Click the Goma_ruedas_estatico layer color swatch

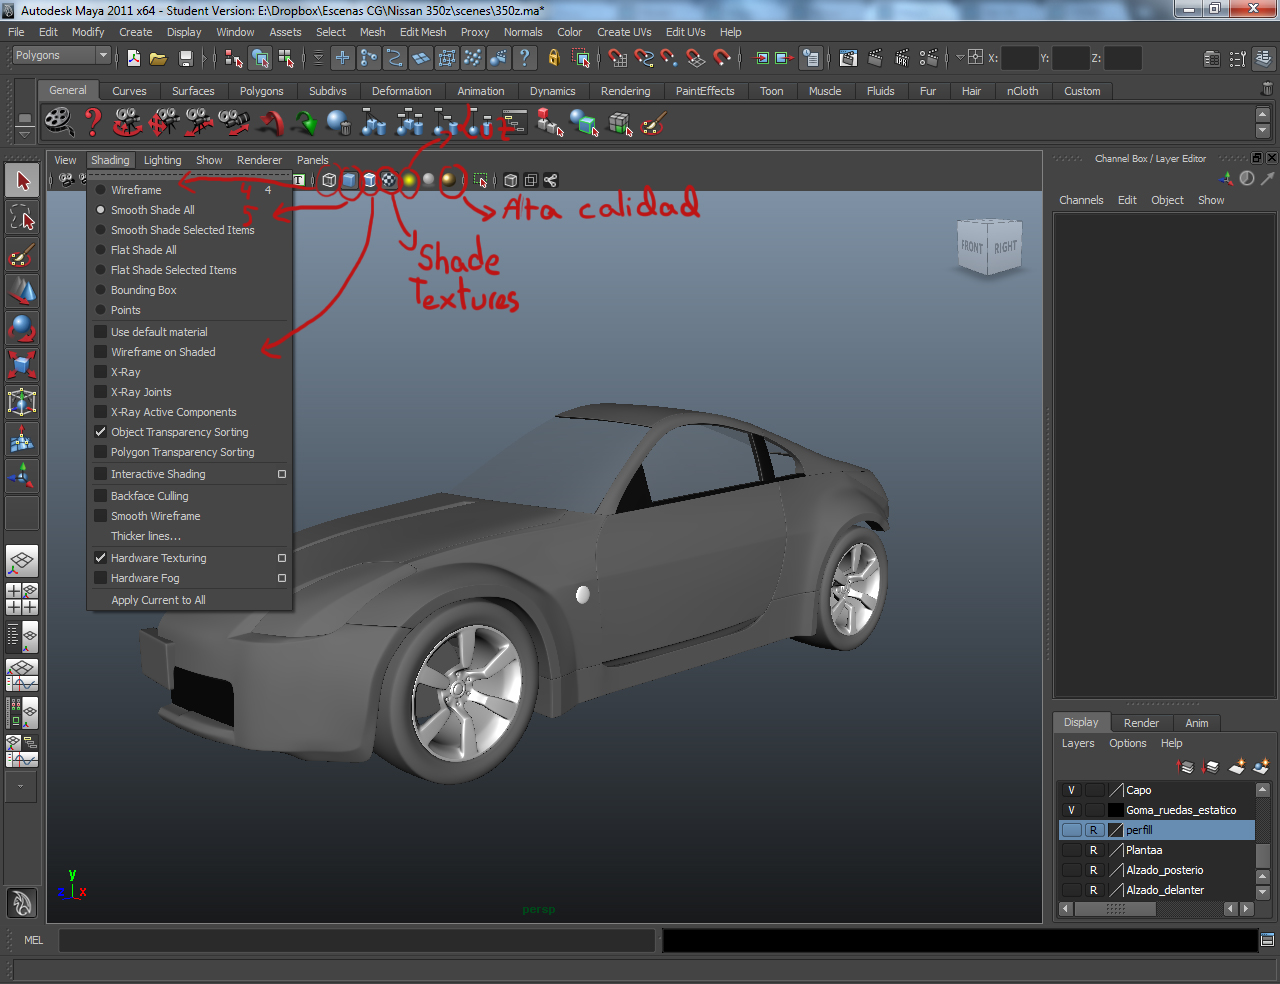click(x=1116, y=810)
